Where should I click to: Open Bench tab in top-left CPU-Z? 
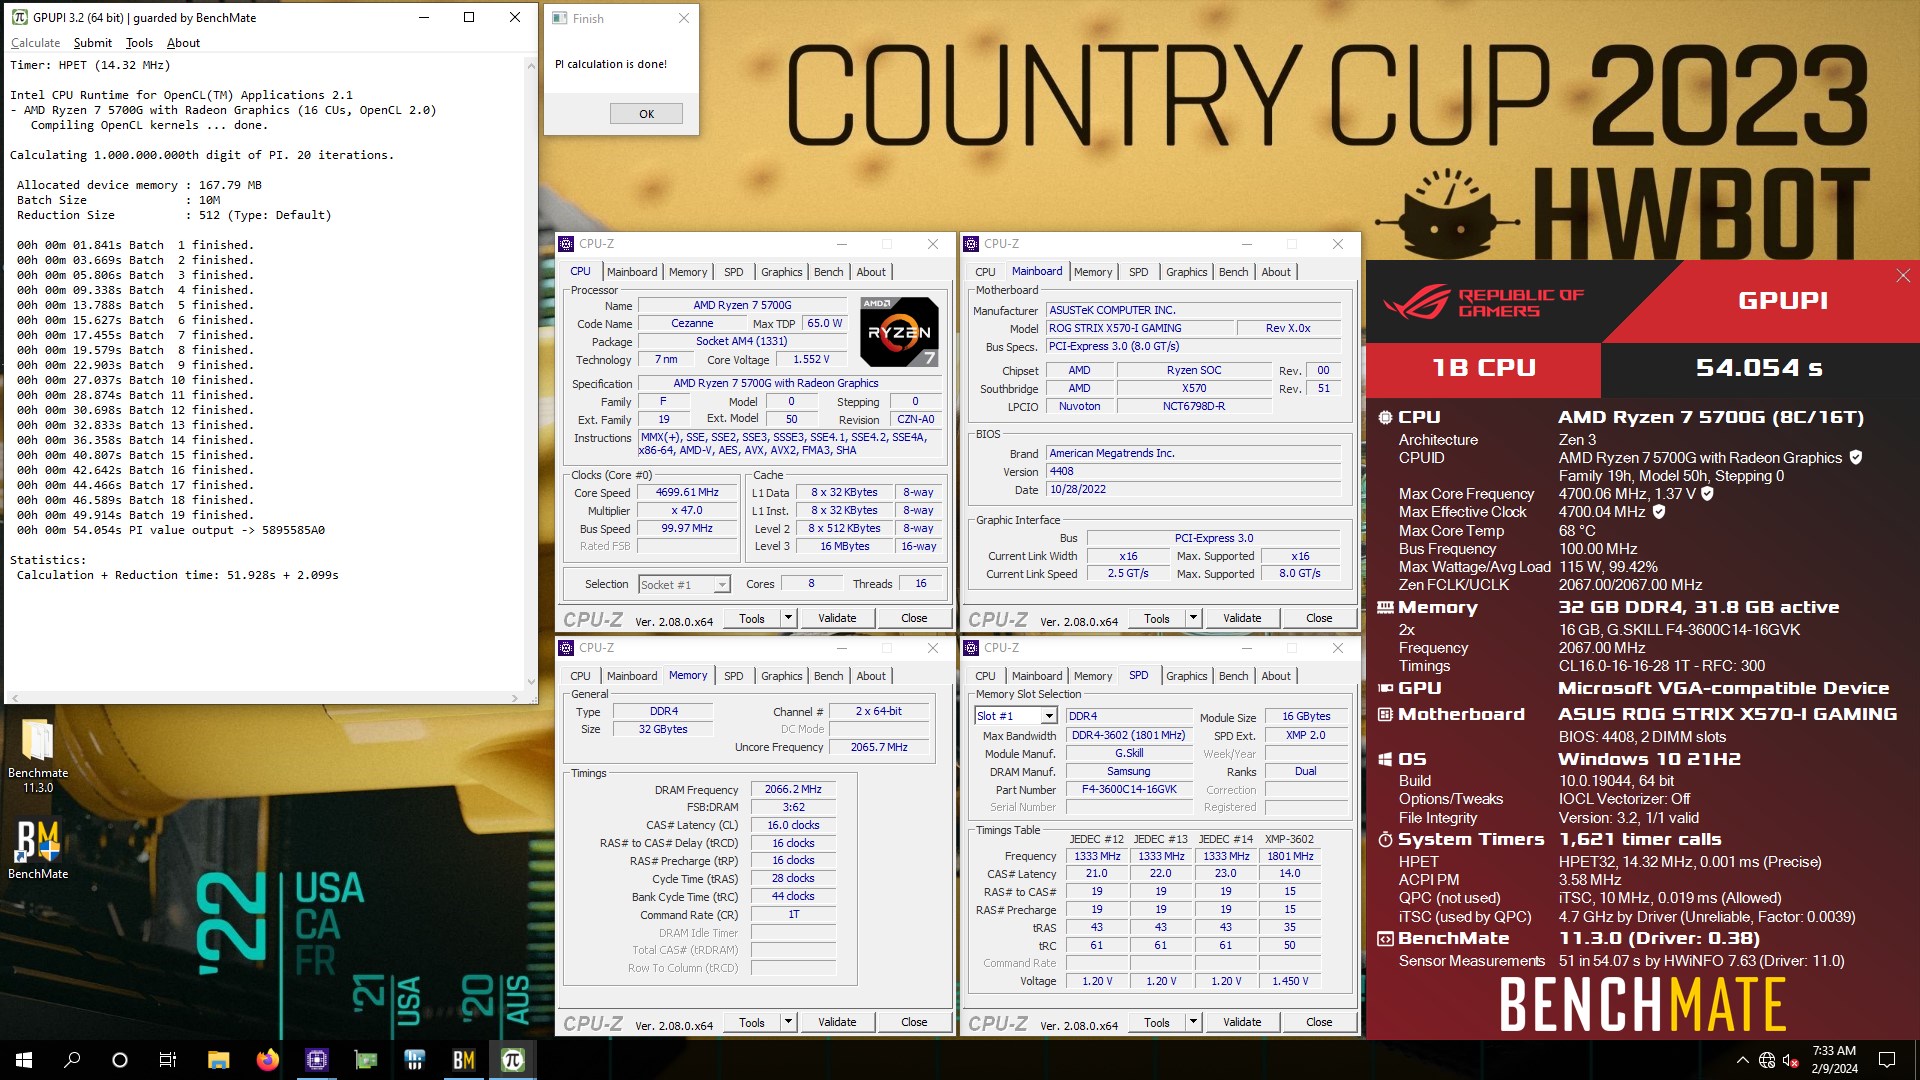[x=828, y=272]
